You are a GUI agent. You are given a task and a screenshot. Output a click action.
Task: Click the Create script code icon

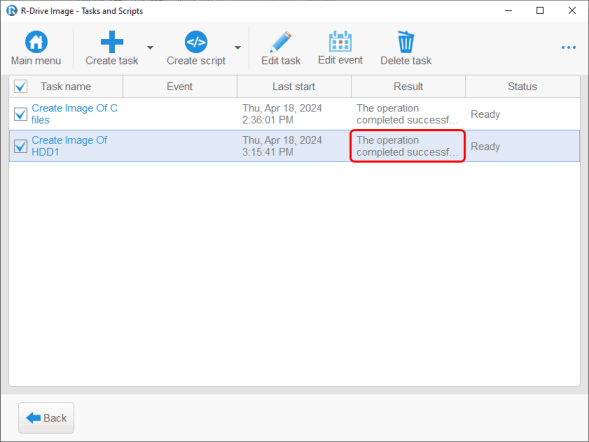click(x=196, y=42)
